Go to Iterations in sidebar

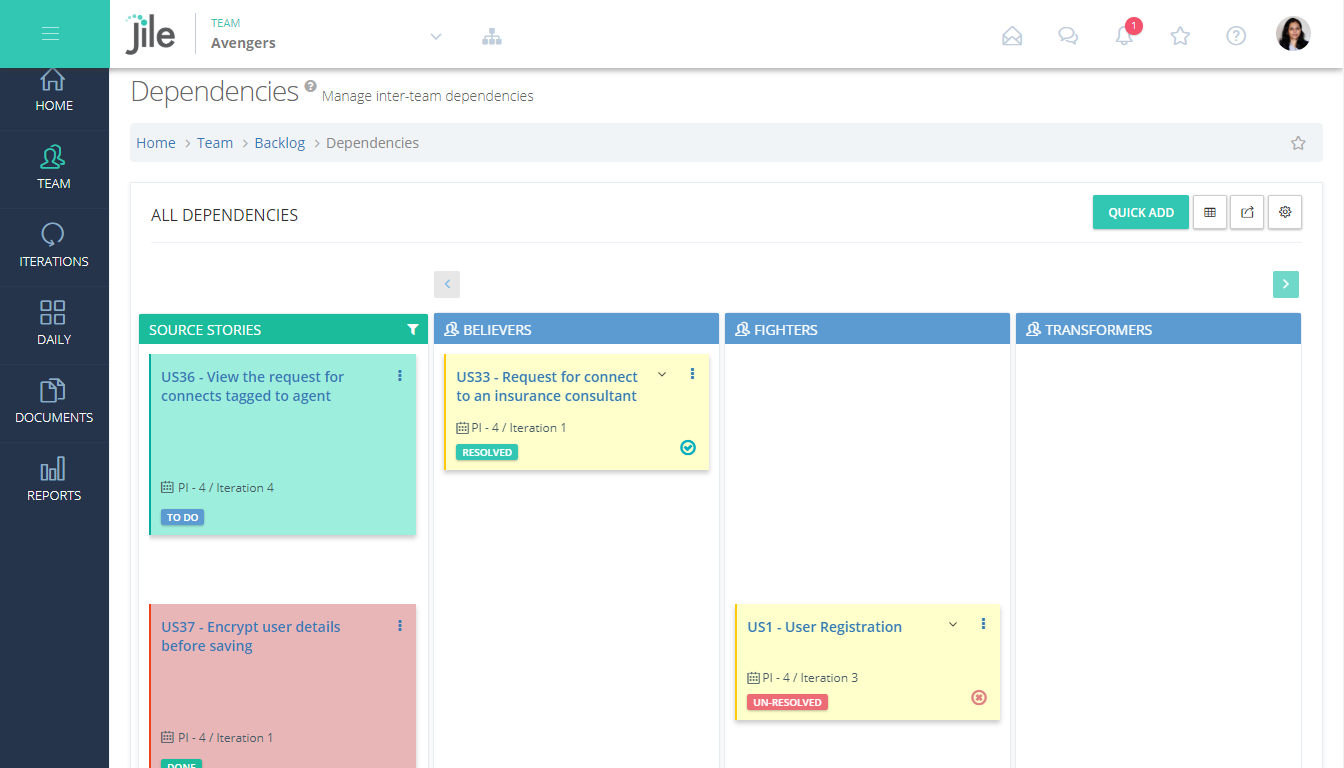click(x=54, y=247)
